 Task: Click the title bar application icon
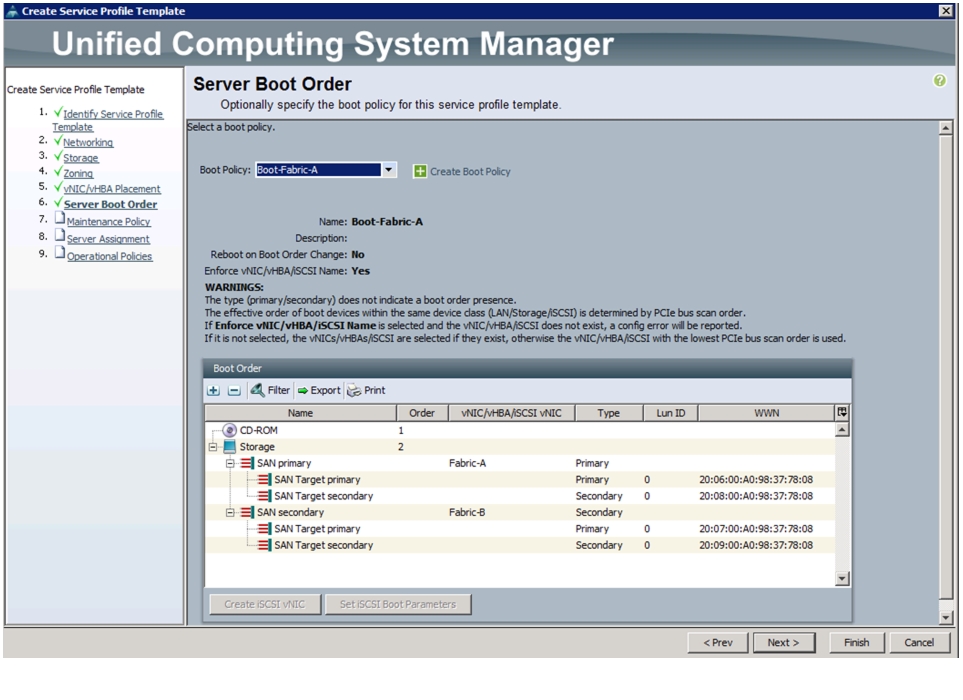[12, 11]
